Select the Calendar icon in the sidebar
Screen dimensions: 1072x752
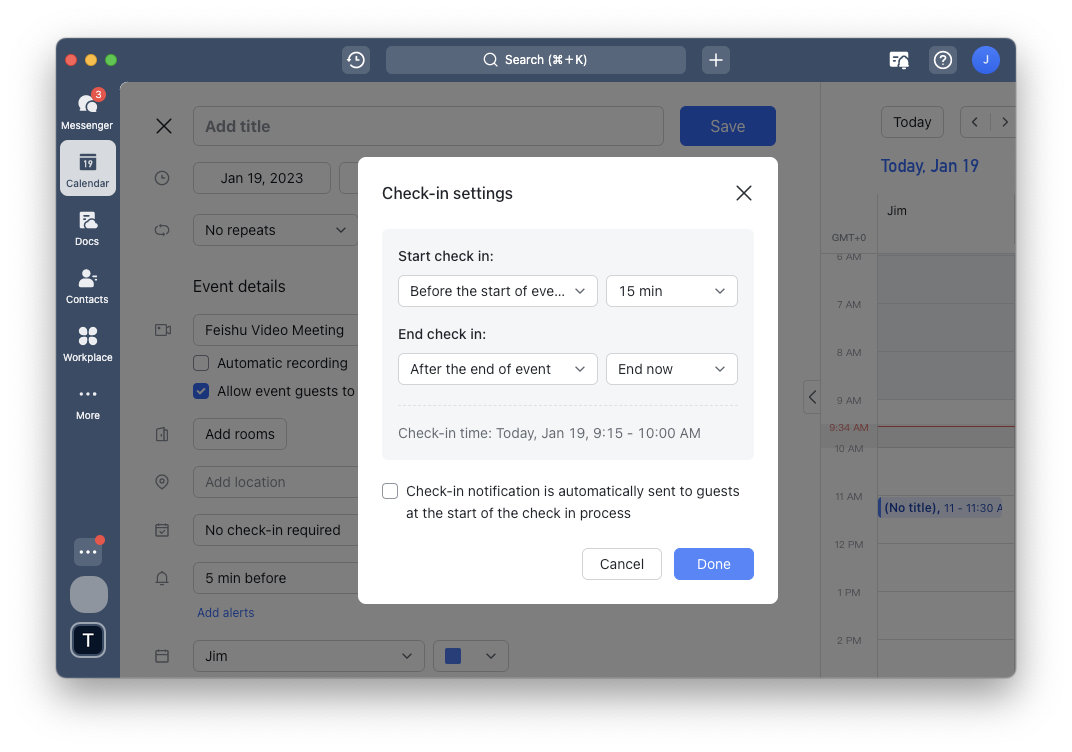click(87, 168)
